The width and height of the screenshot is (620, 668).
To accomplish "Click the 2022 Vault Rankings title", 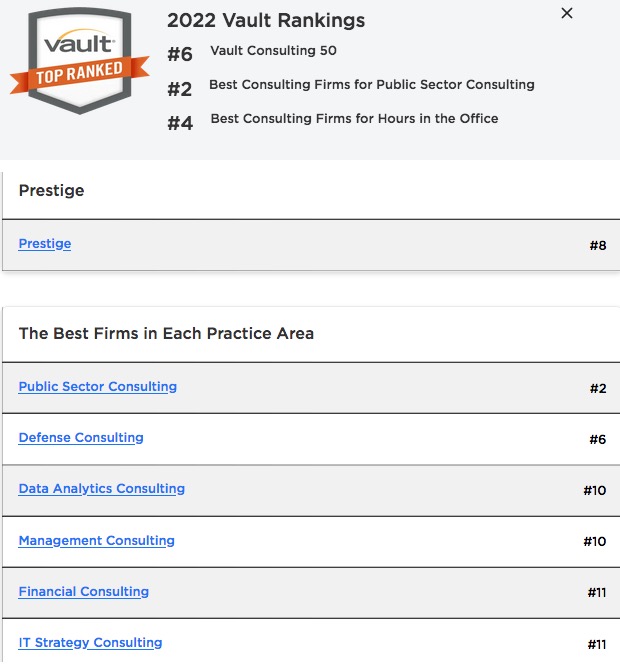I will coord(266,20).
